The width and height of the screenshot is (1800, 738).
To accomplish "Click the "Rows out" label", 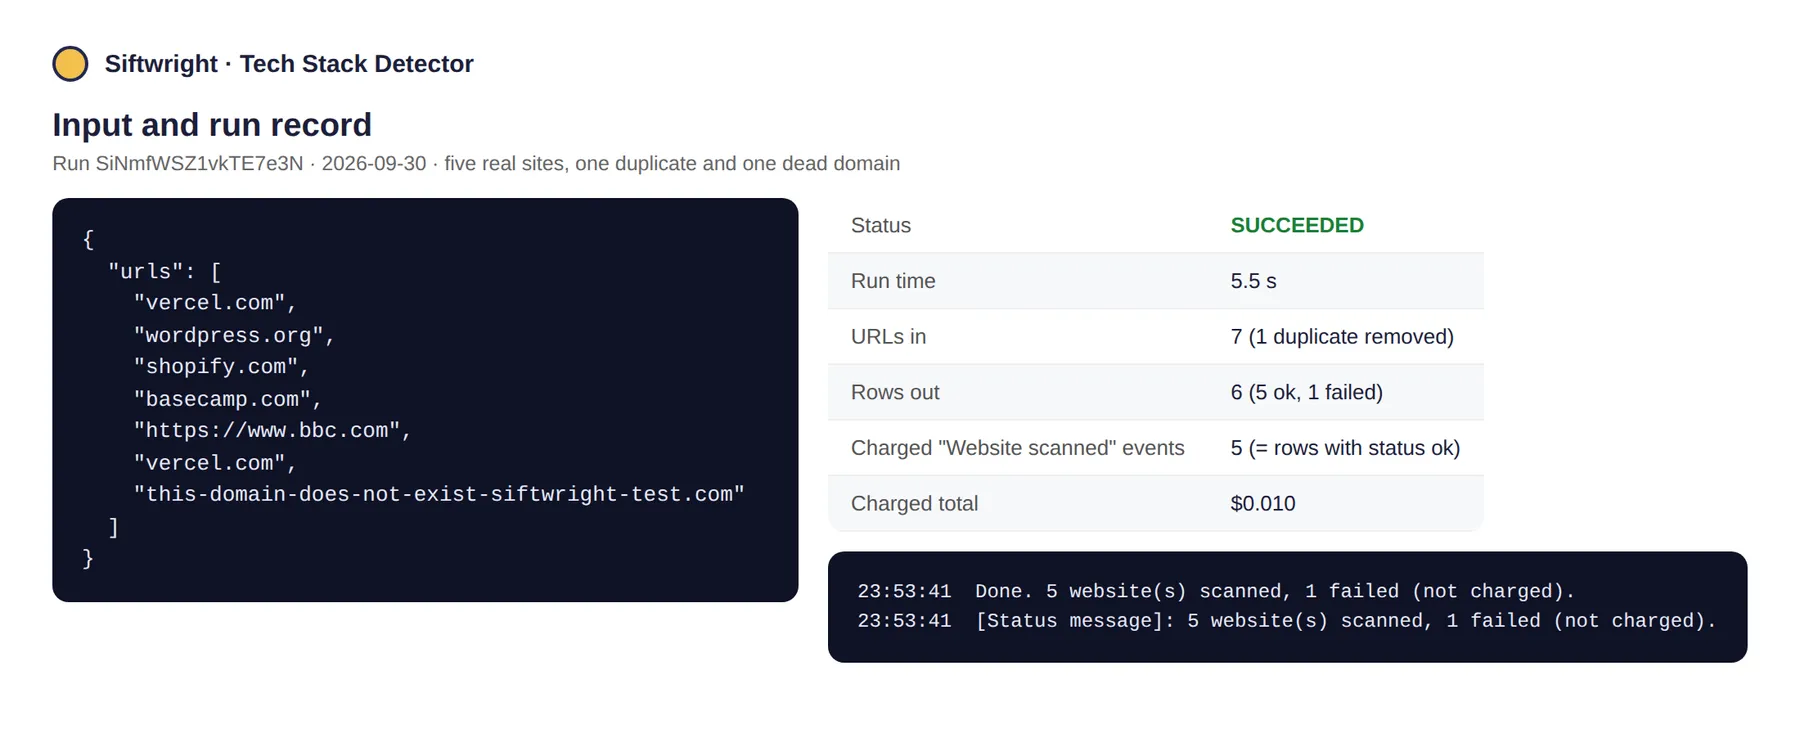I will click(x=895, y=392).
